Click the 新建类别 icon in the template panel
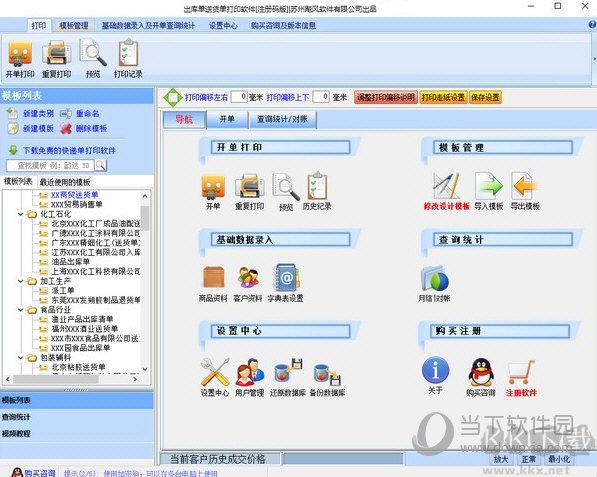 (x=12, y=113)
